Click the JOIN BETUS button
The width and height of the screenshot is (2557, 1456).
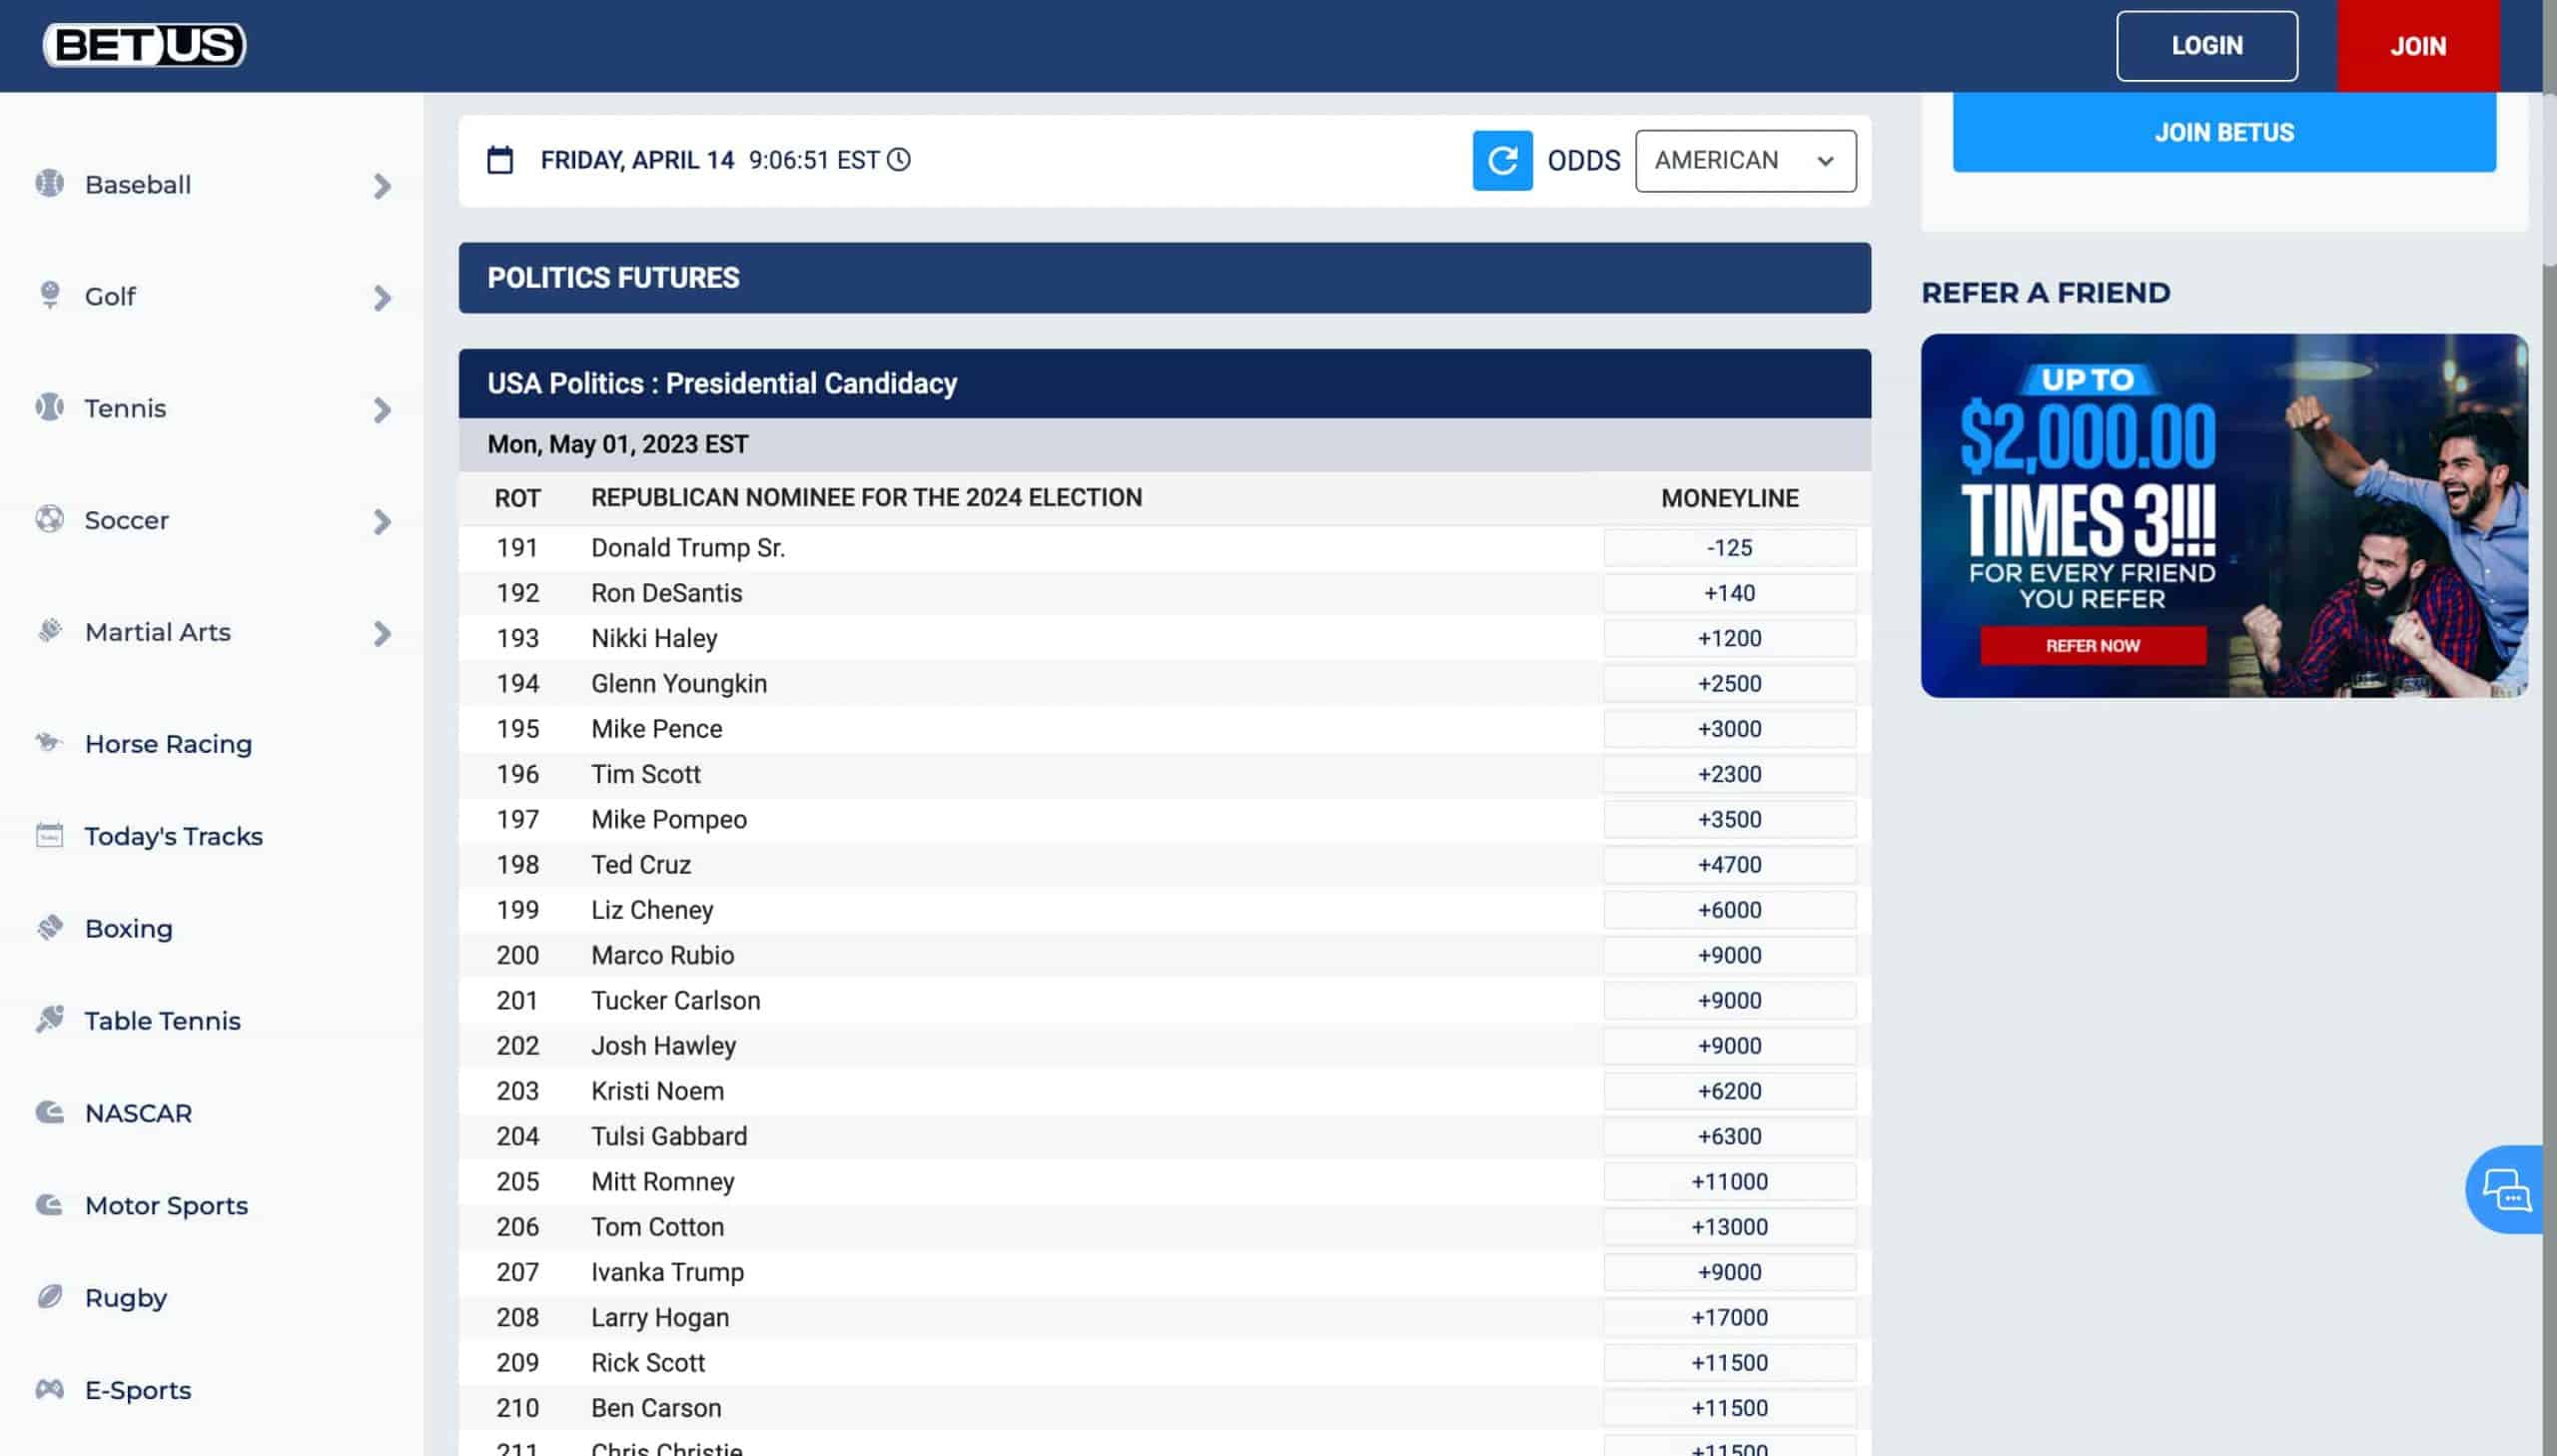click(2224, 132)
